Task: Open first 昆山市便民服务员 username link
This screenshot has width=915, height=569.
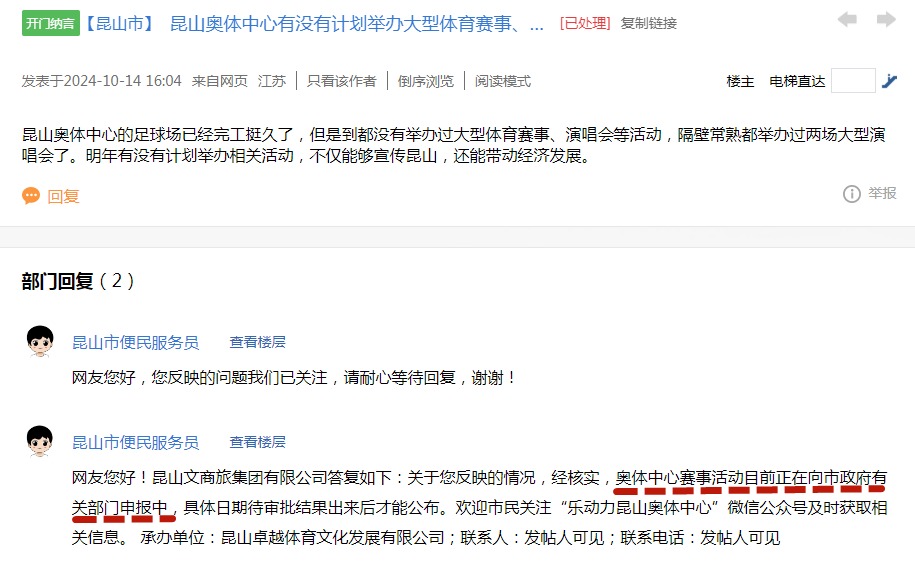Action: tap(135, 342)
